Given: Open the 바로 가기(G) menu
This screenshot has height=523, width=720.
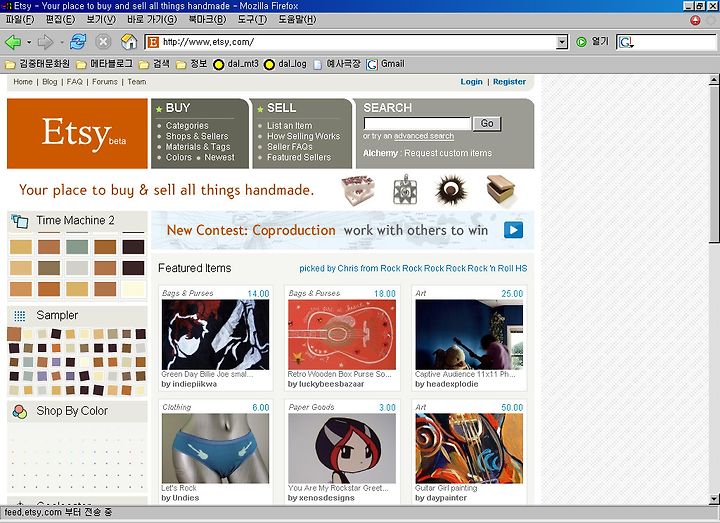Looking at the screenshot, I should [152, 20].
